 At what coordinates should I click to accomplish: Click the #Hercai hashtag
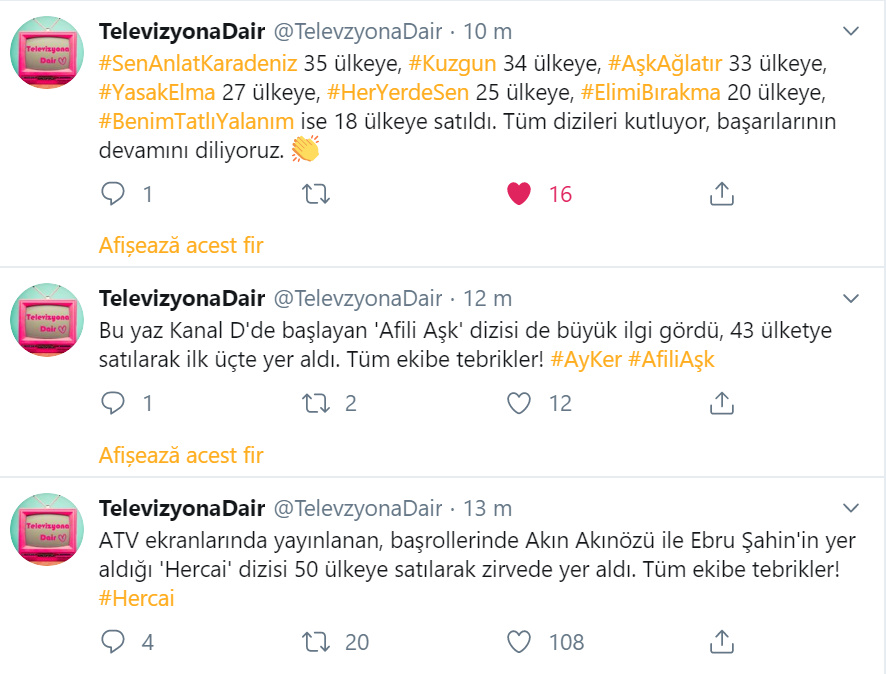point(137,597)
